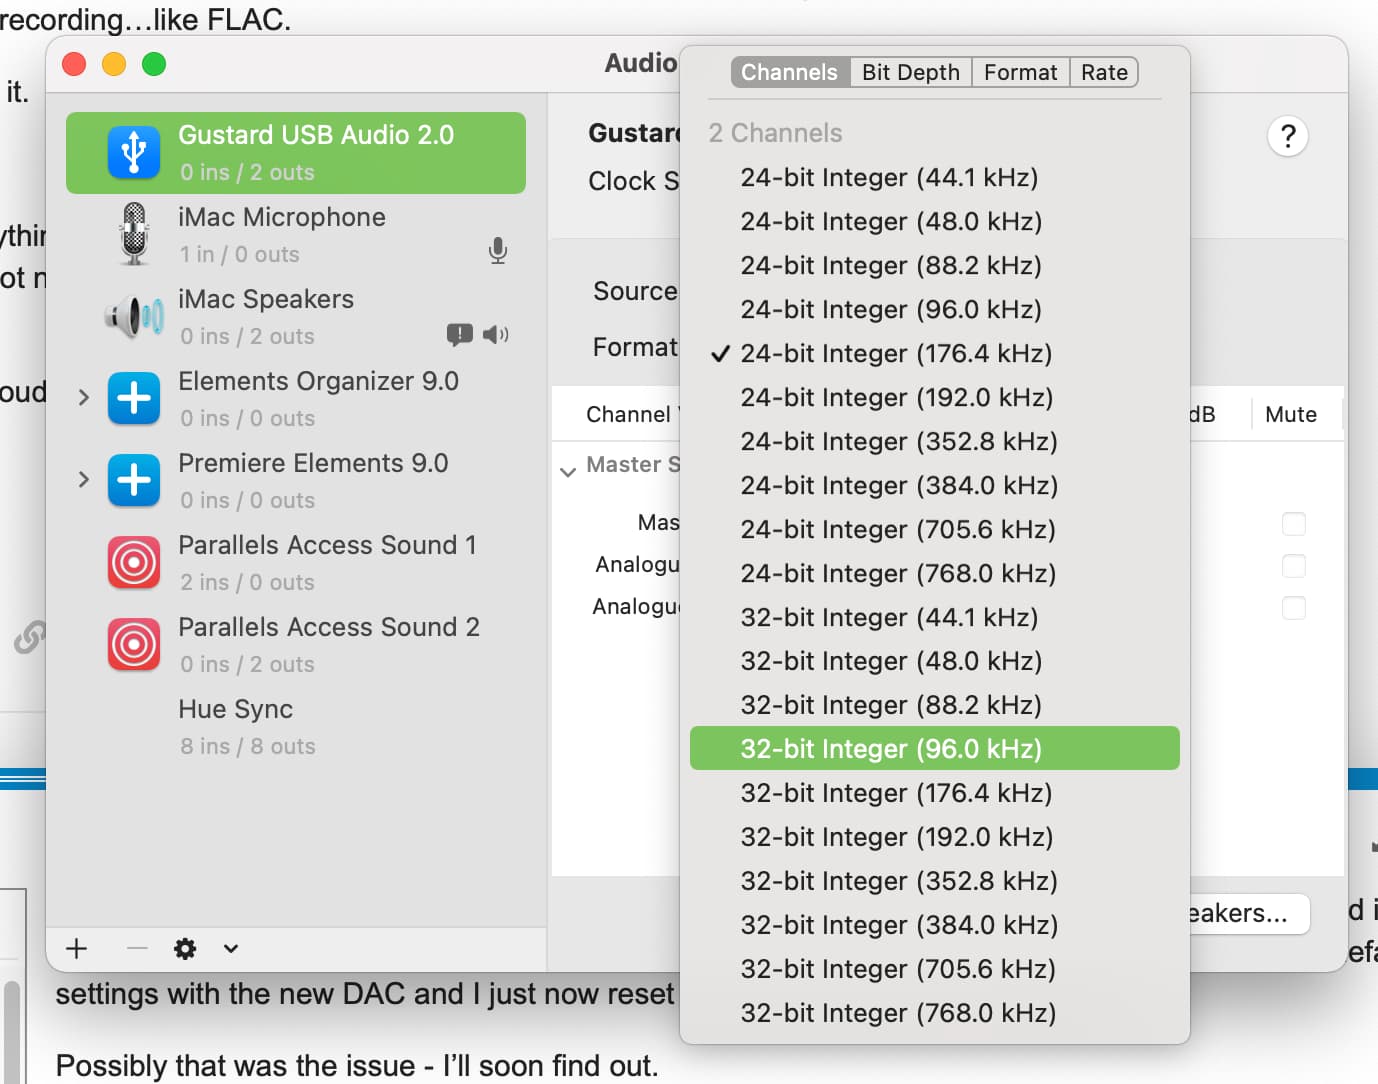Zoom the window with the green button
The width and height of the screenshot is (1378, 1084).
[x=154, y=64]
